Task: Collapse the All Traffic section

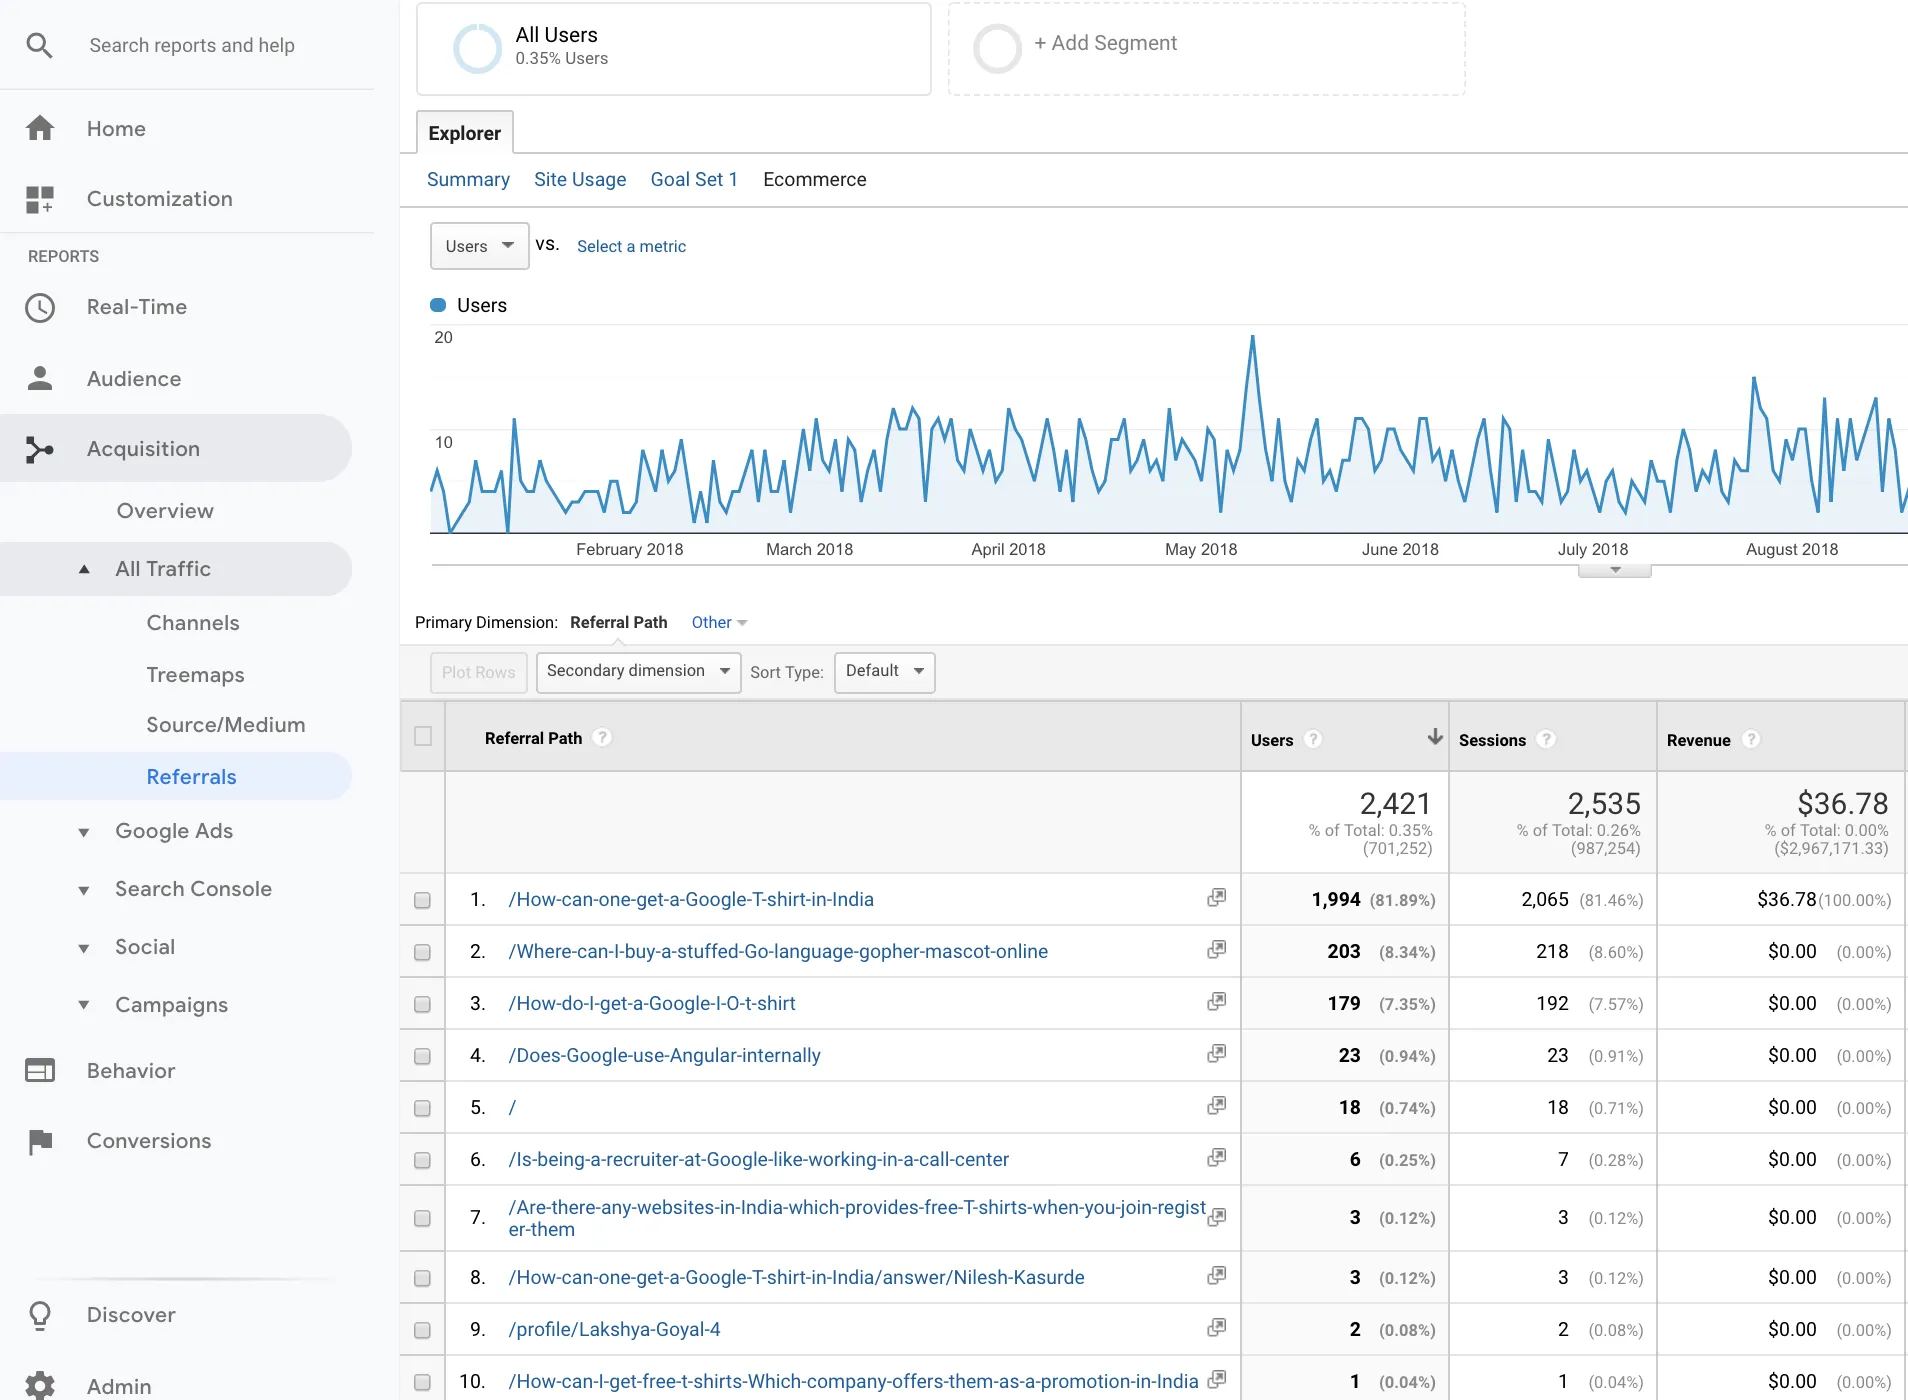Action: pos(84,569)
